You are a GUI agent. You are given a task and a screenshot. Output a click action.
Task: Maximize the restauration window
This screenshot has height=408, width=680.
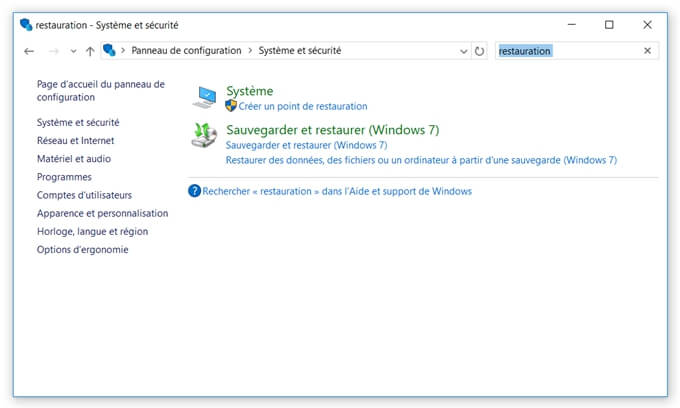[609, 25]
